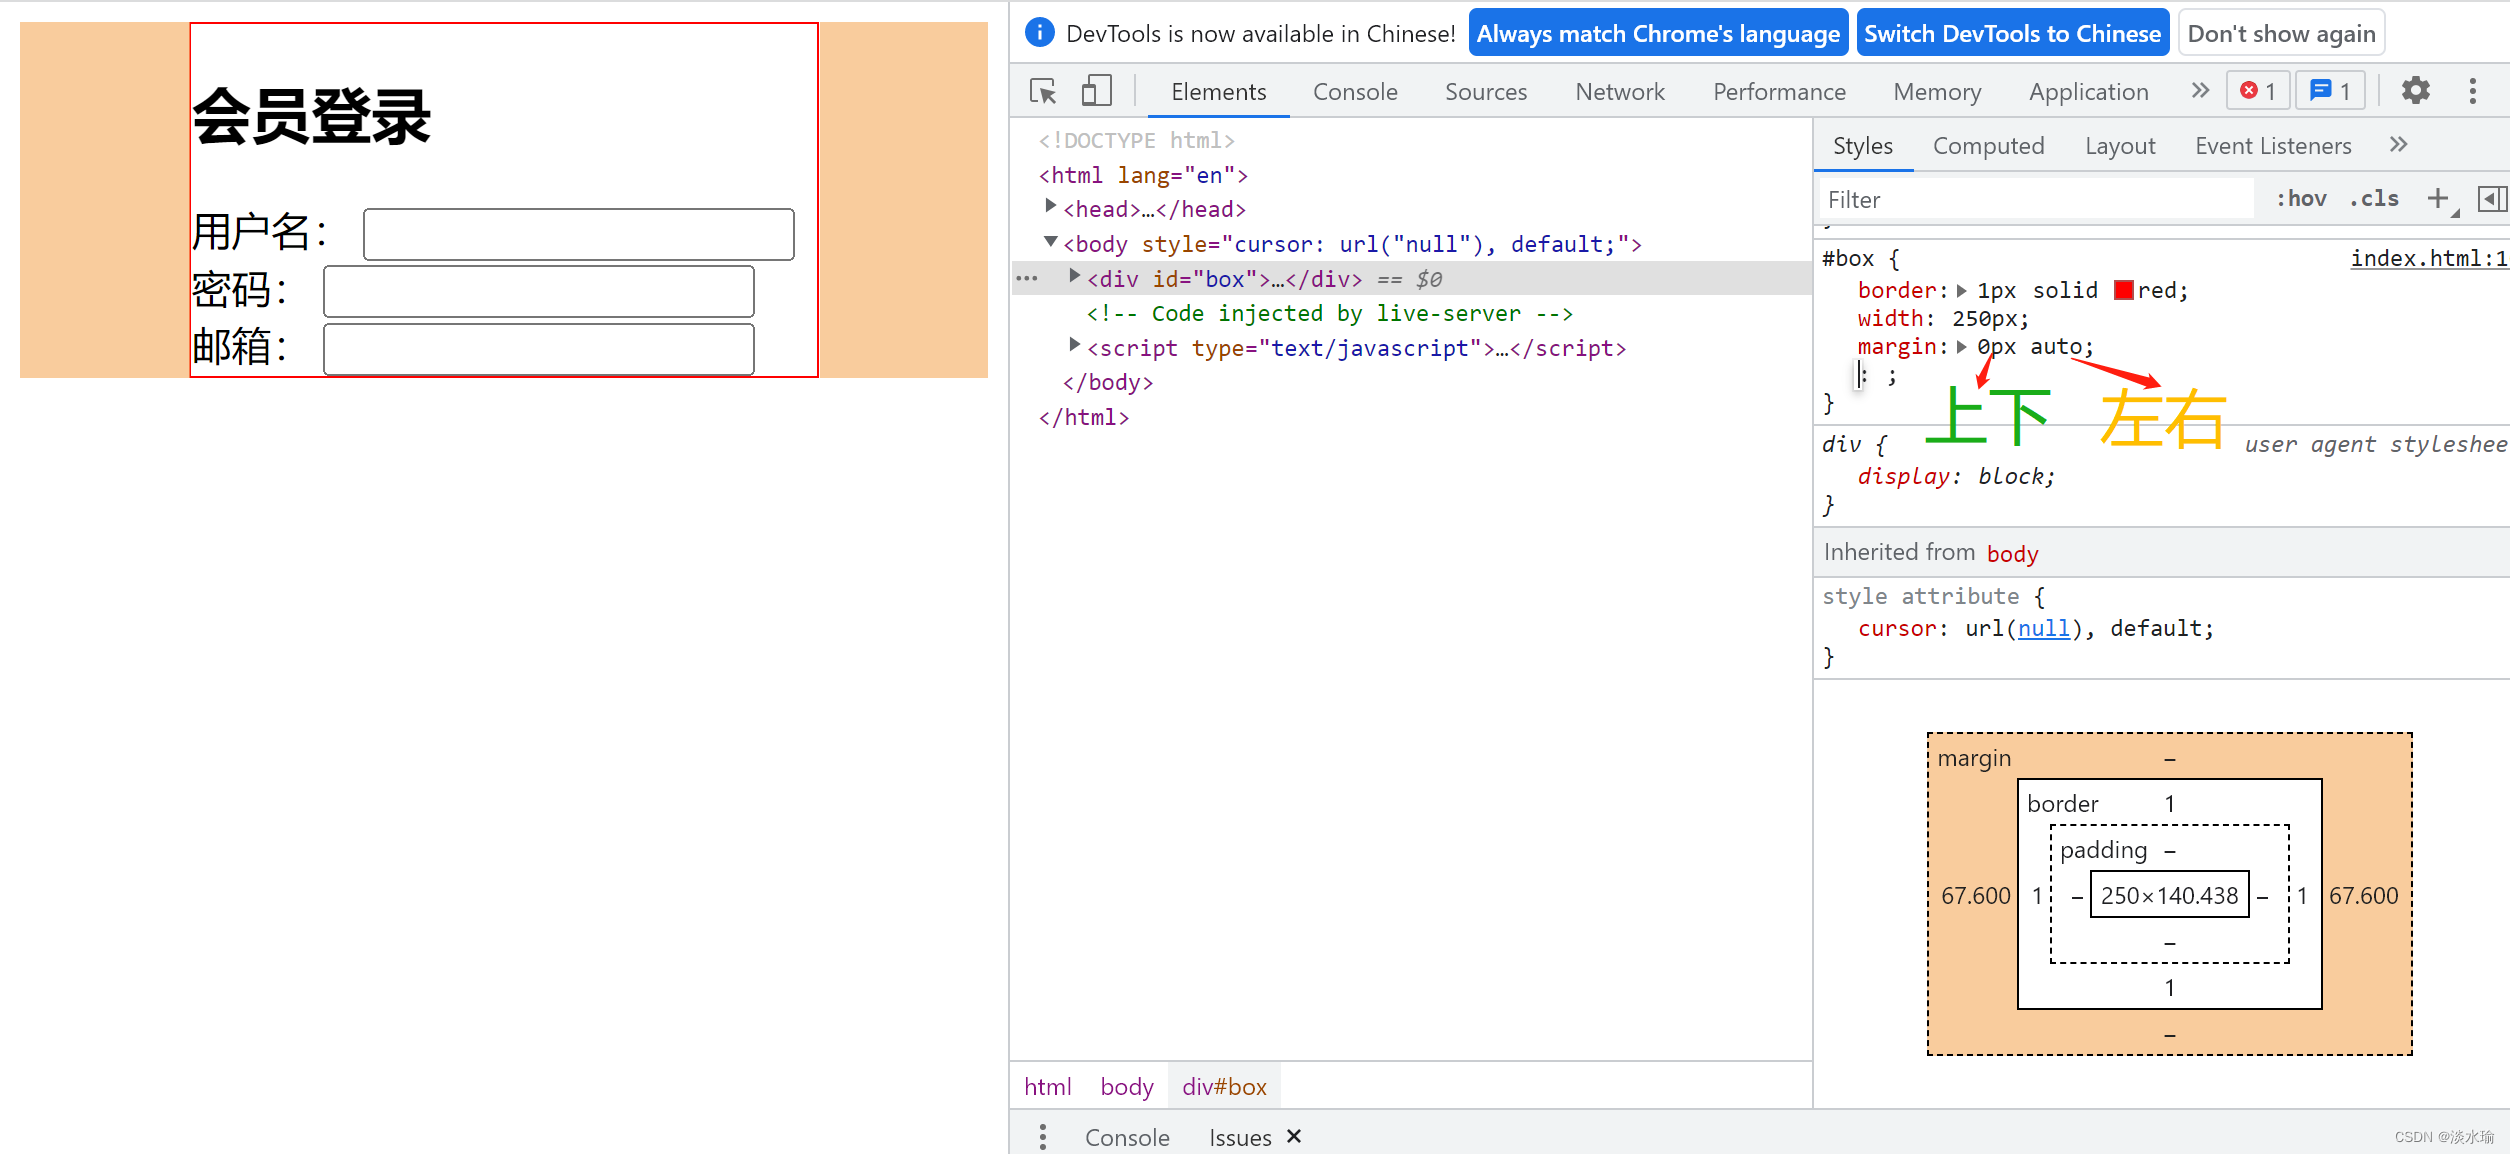Open the drawer three-dot menu
Image resolution: width=2510 pixels, height=1154 pixels.
(x=1043, y=1137)
